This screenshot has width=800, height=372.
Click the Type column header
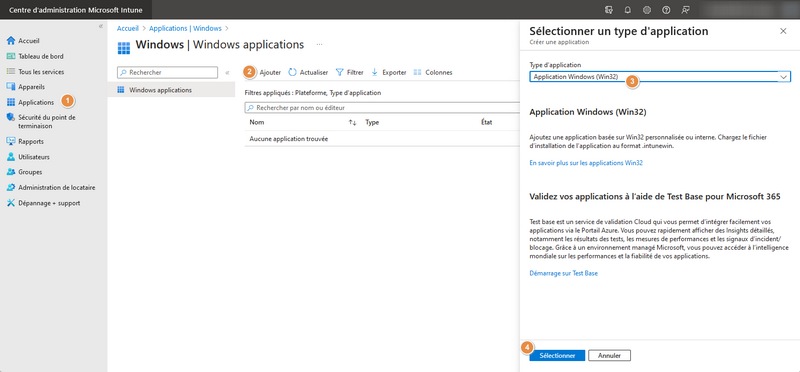[372, 122]
